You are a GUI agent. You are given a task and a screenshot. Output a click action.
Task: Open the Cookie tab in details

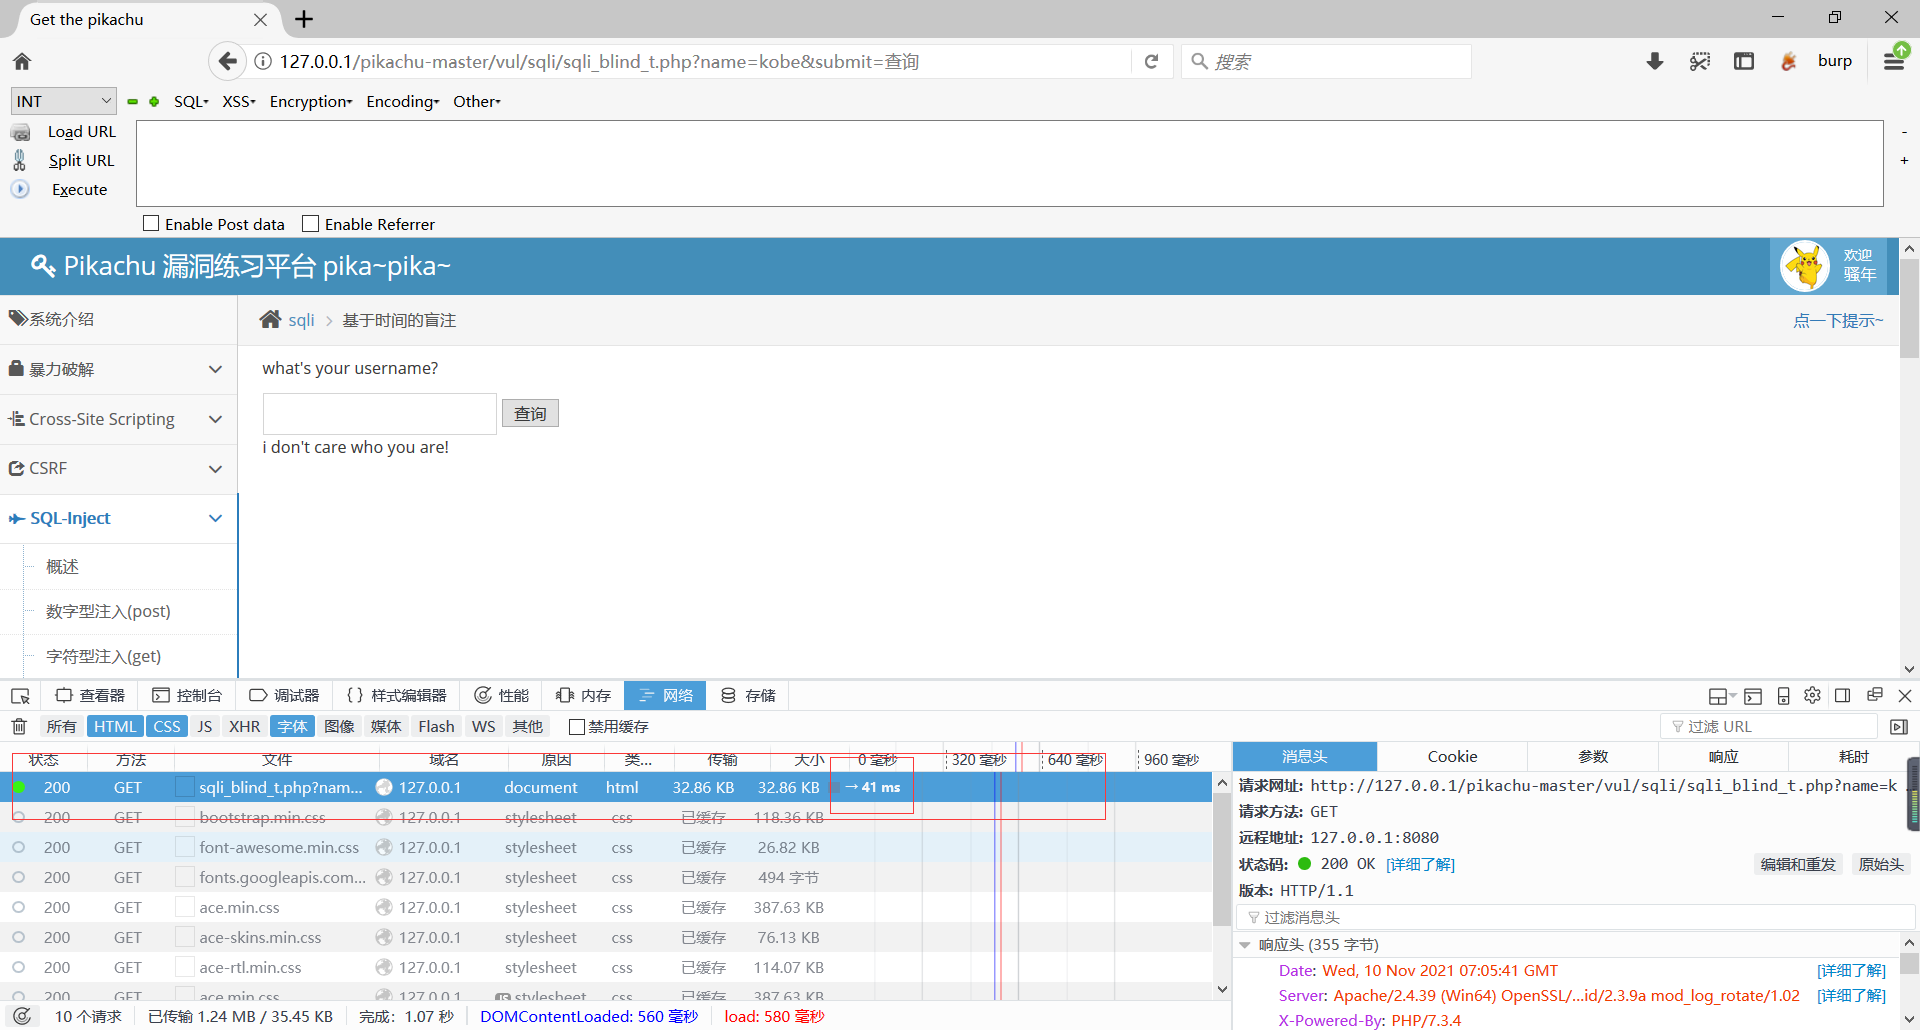pos(1452,757)
